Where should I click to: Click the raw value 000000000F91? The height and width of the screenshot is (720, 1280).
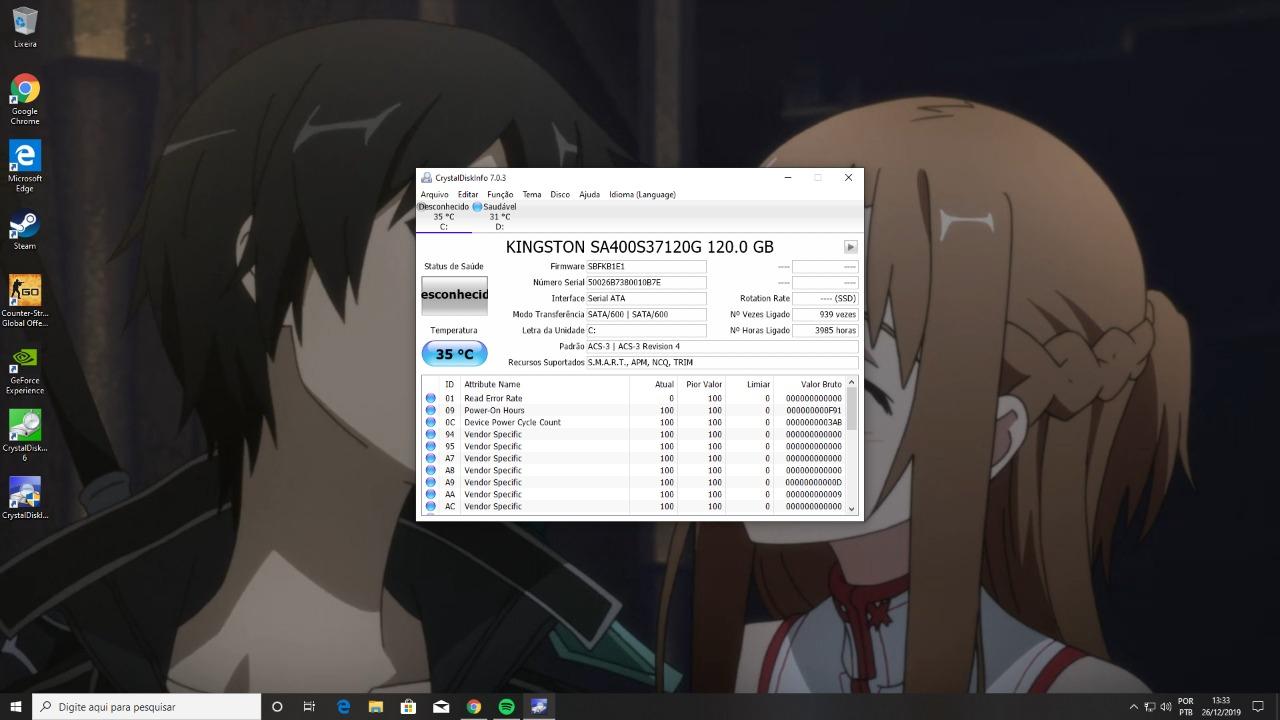[814, 410]
